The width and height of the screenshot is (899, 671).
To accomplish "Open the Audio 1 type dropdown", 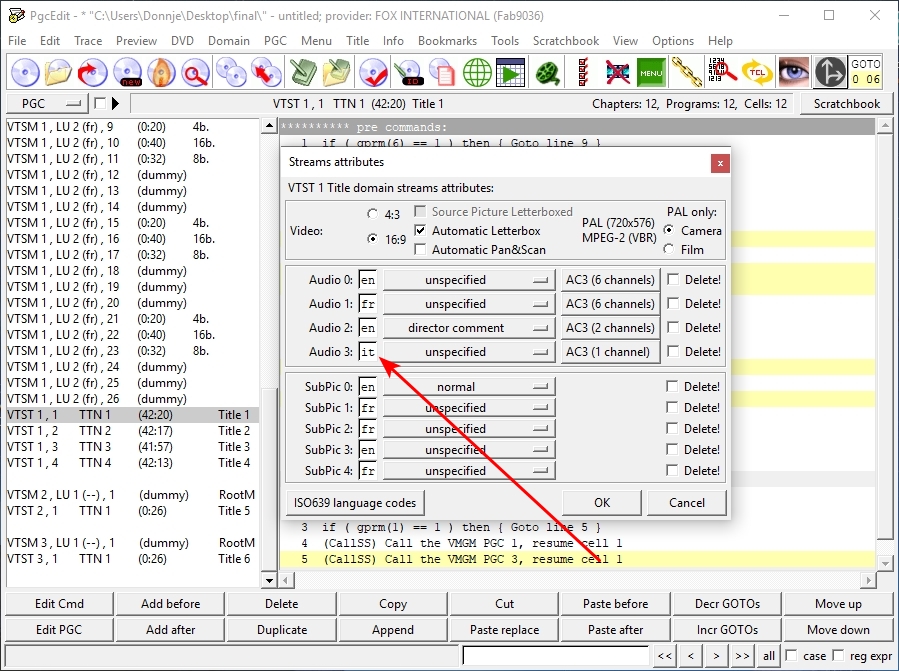I will pos(469,303).
